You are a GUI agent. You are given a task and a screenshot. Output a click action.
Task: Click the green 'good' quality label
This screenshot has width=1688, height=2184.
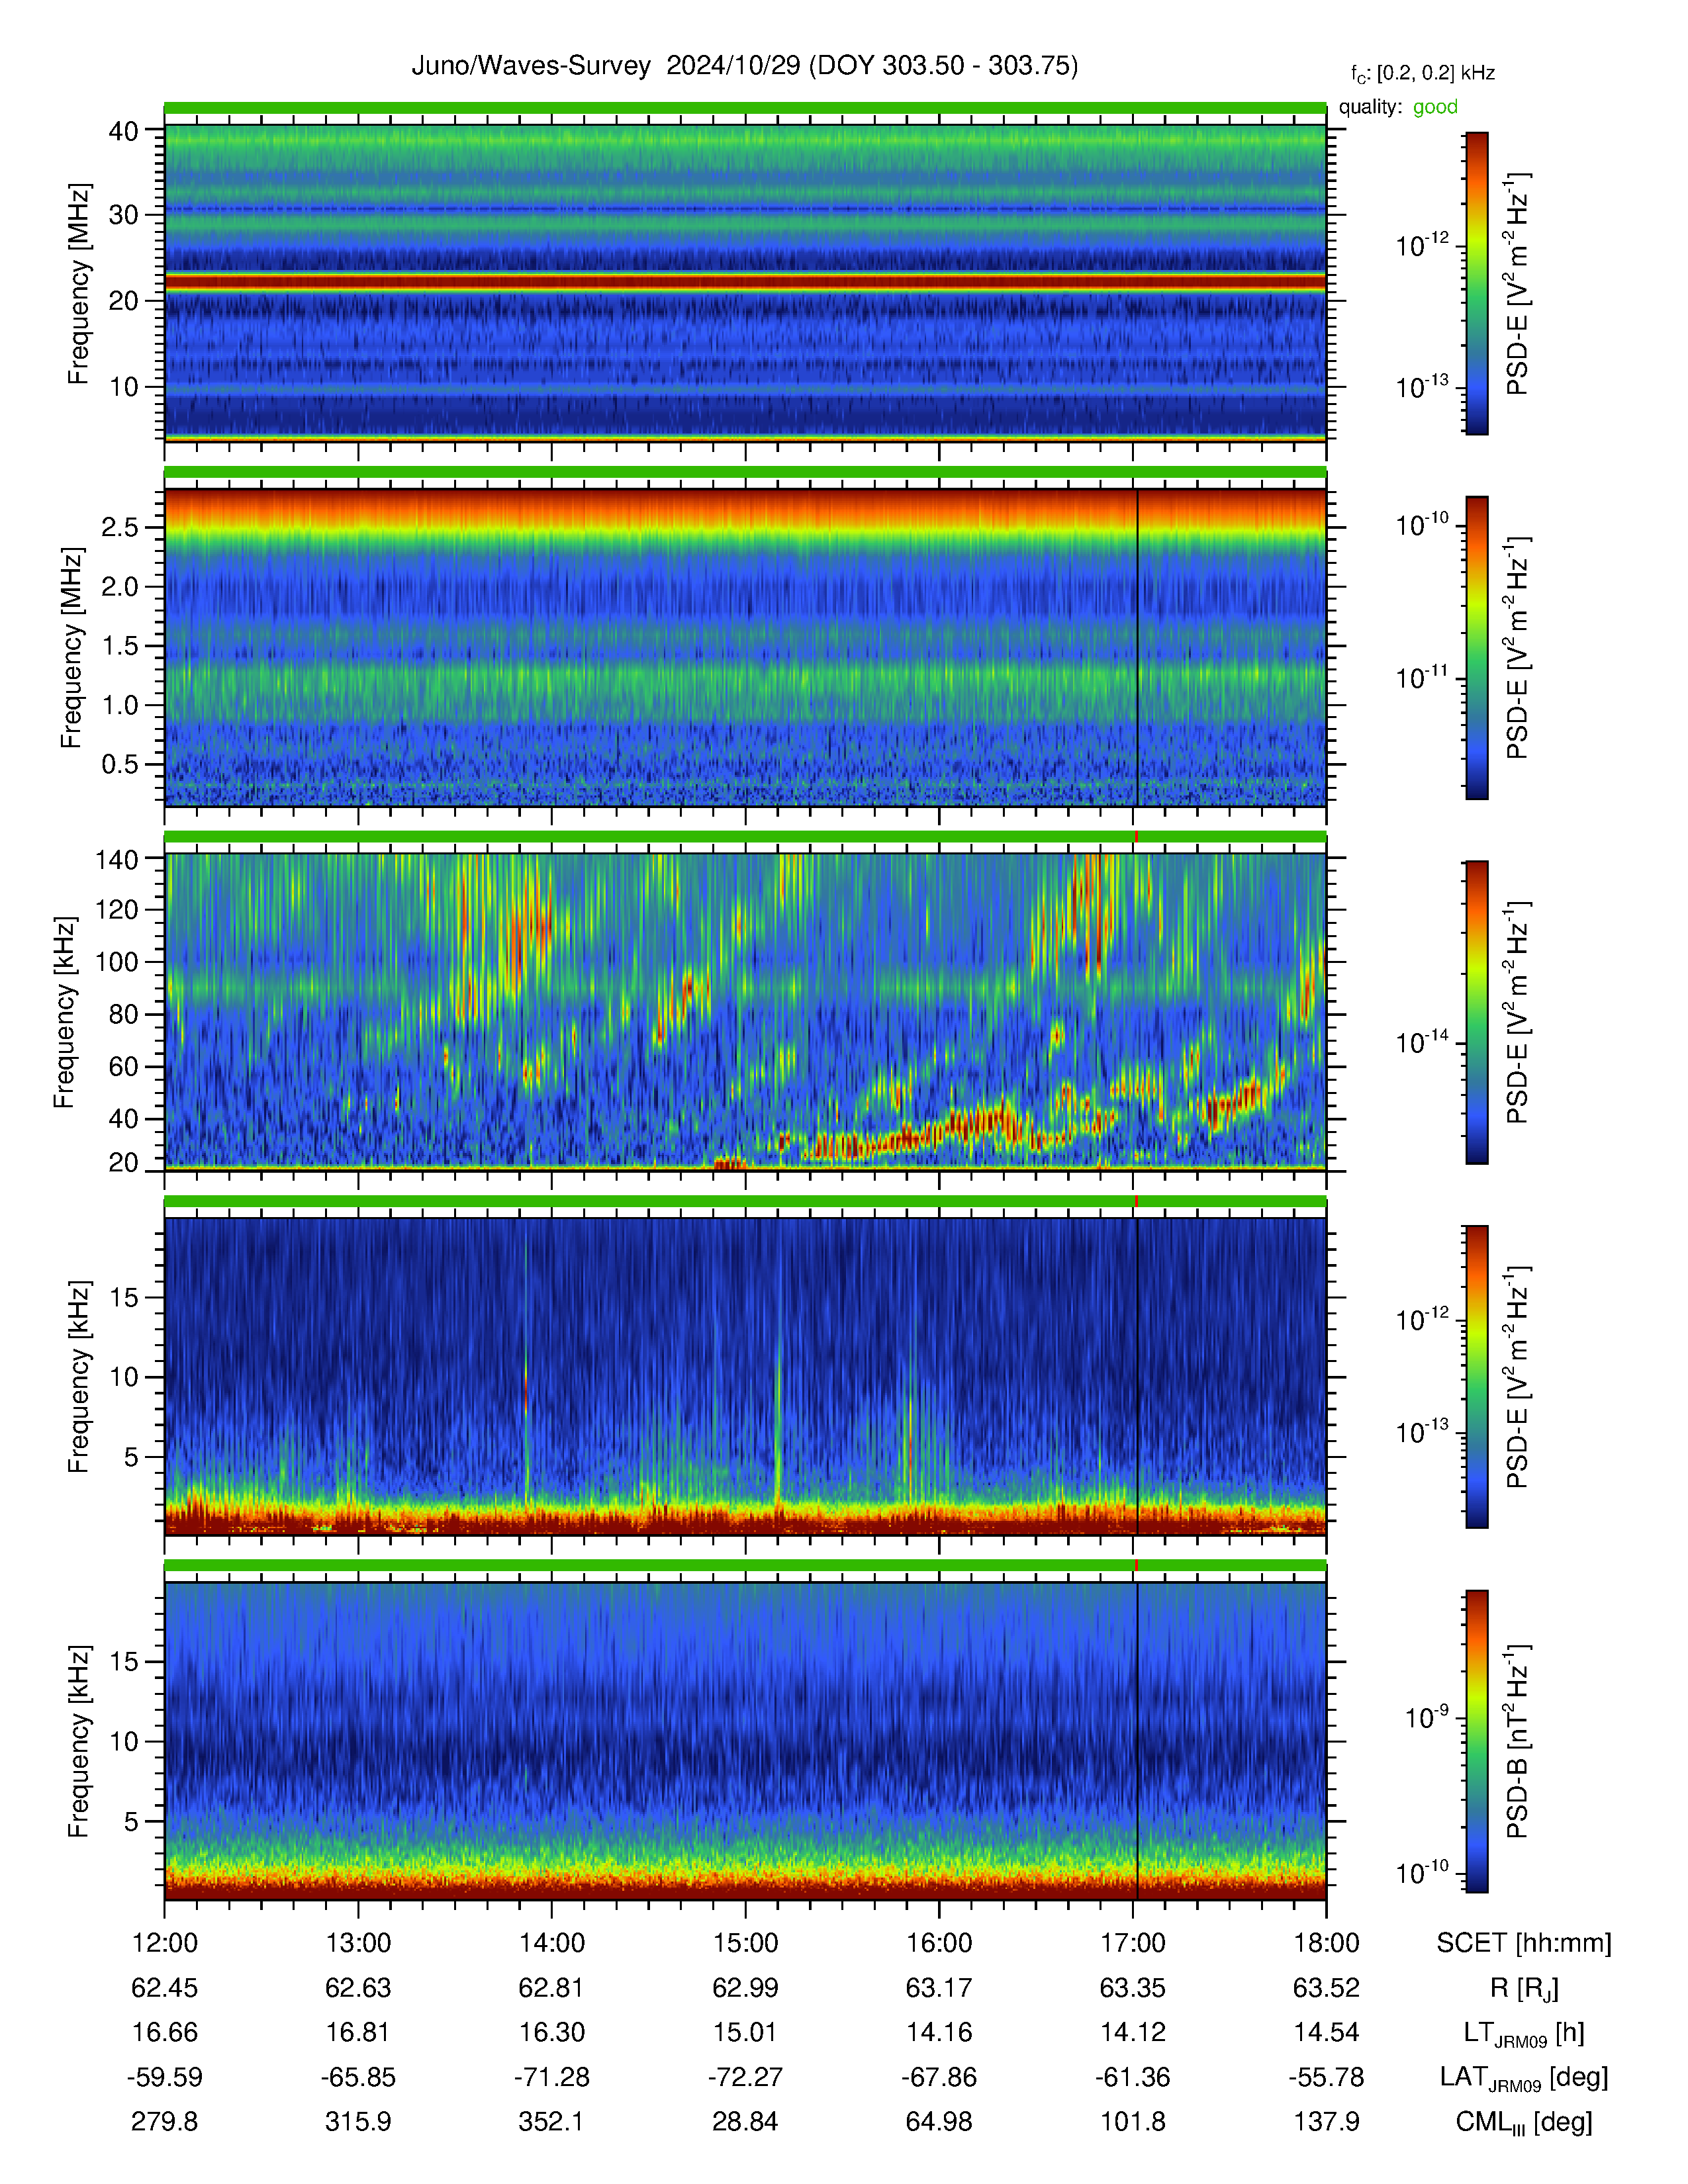[x=1435, y=107]
